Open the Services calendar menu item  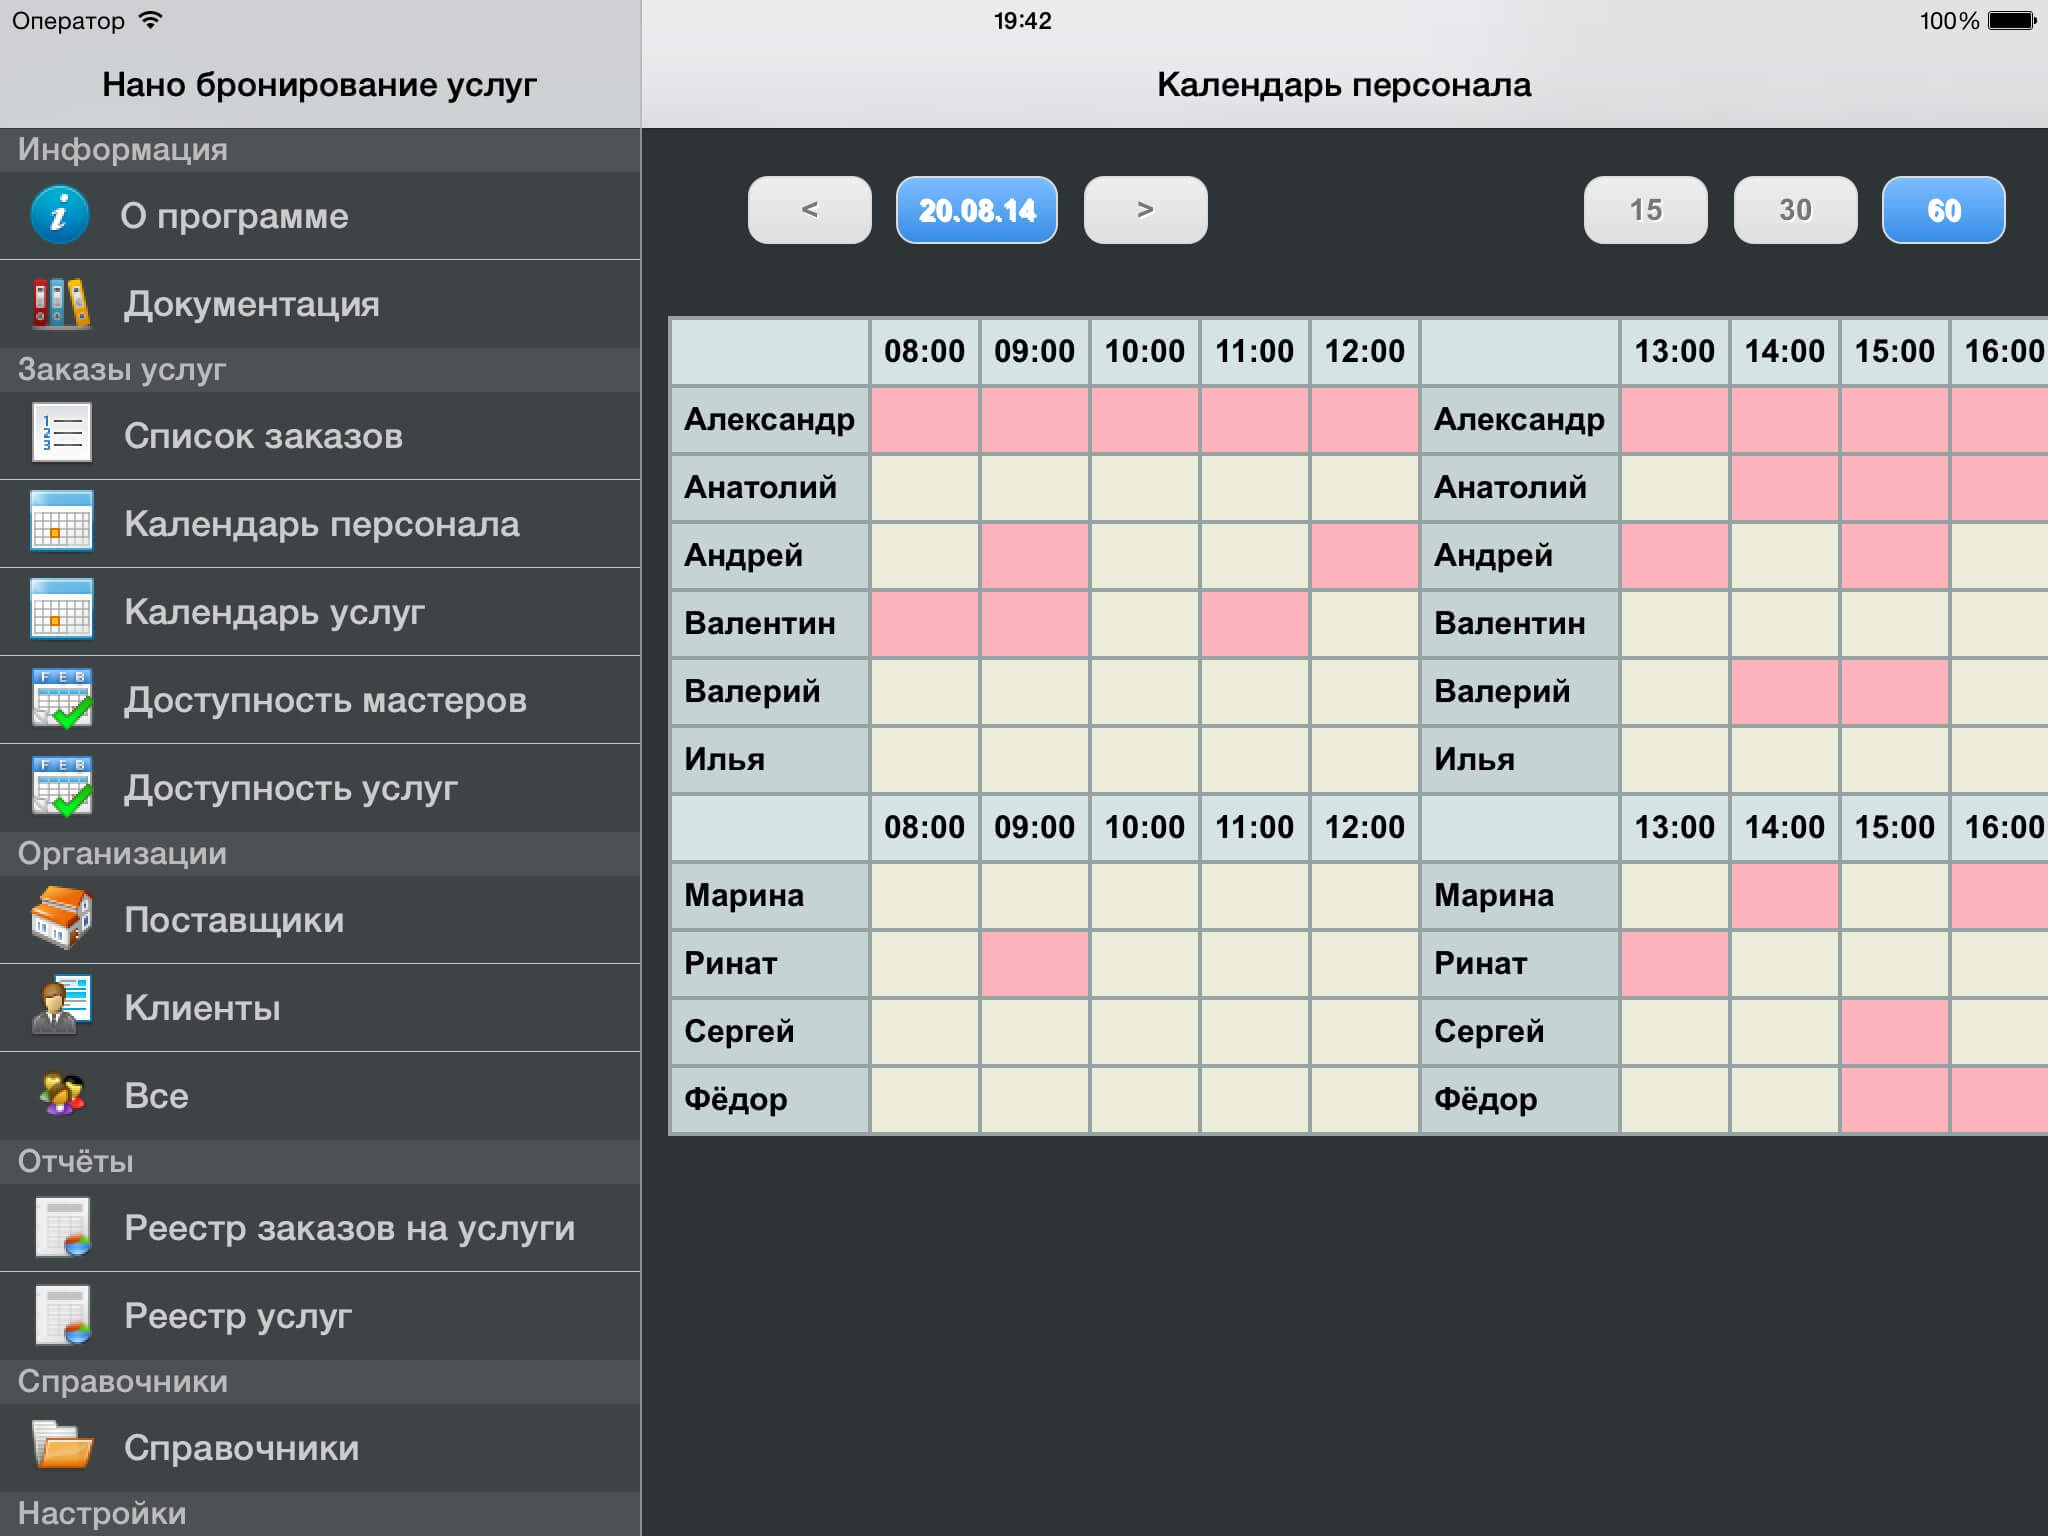(x=274, y=612)
